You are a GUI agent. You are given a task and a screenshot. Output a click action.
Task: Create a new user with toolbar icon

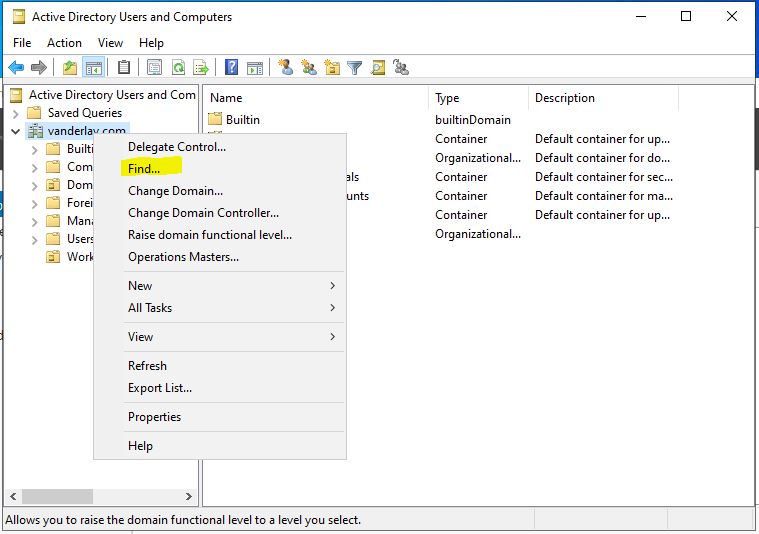[x=286, y=67]
